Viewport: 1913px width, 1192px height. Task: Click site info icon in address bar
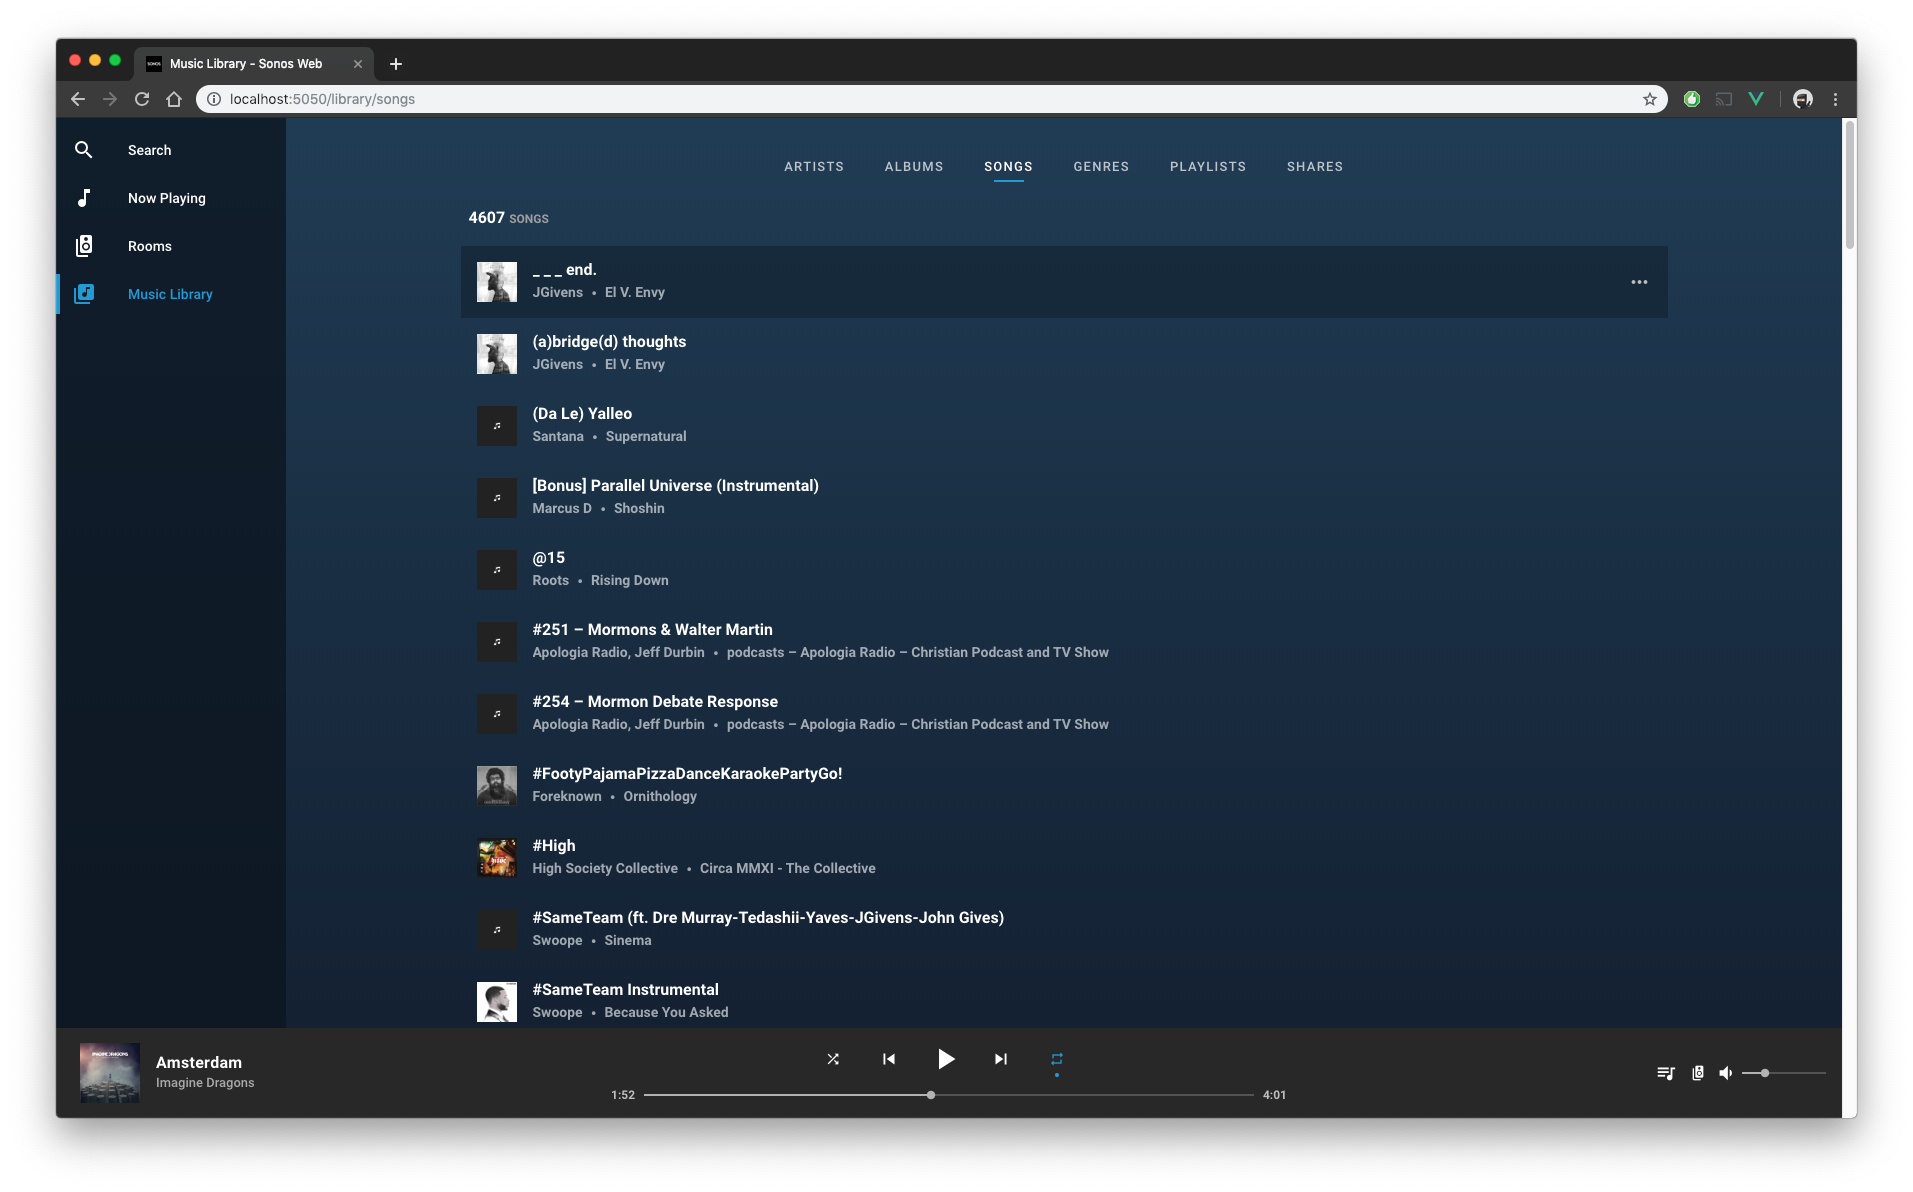coord(214,99)
